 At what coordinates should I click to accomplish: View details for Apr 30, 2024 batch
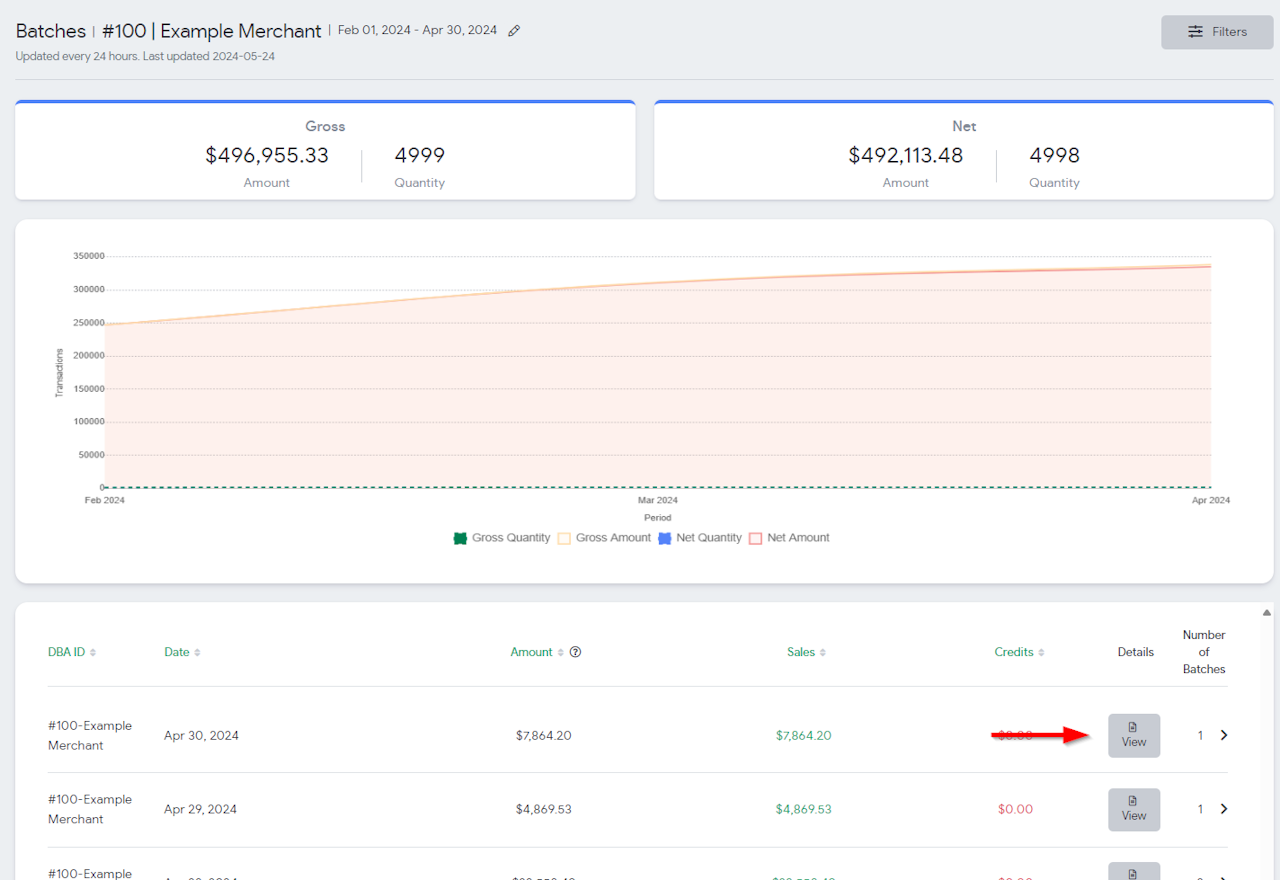[1133, 735]
